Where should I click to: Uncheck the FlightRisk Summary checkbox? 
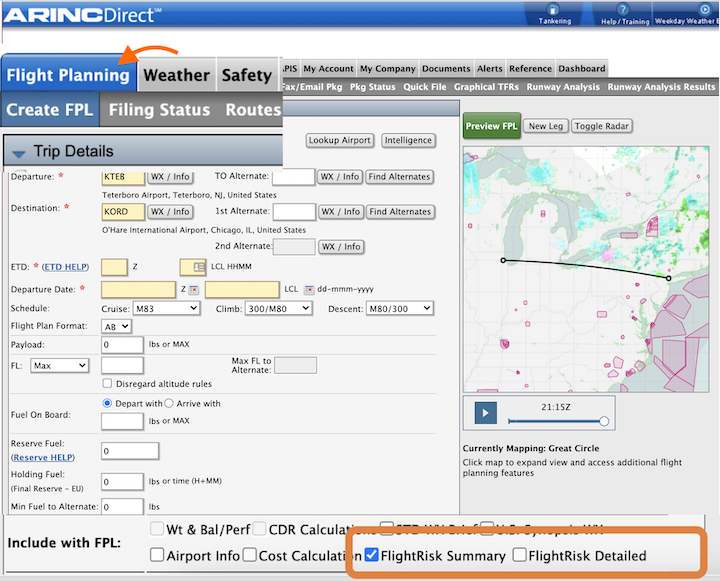[371, 555]
